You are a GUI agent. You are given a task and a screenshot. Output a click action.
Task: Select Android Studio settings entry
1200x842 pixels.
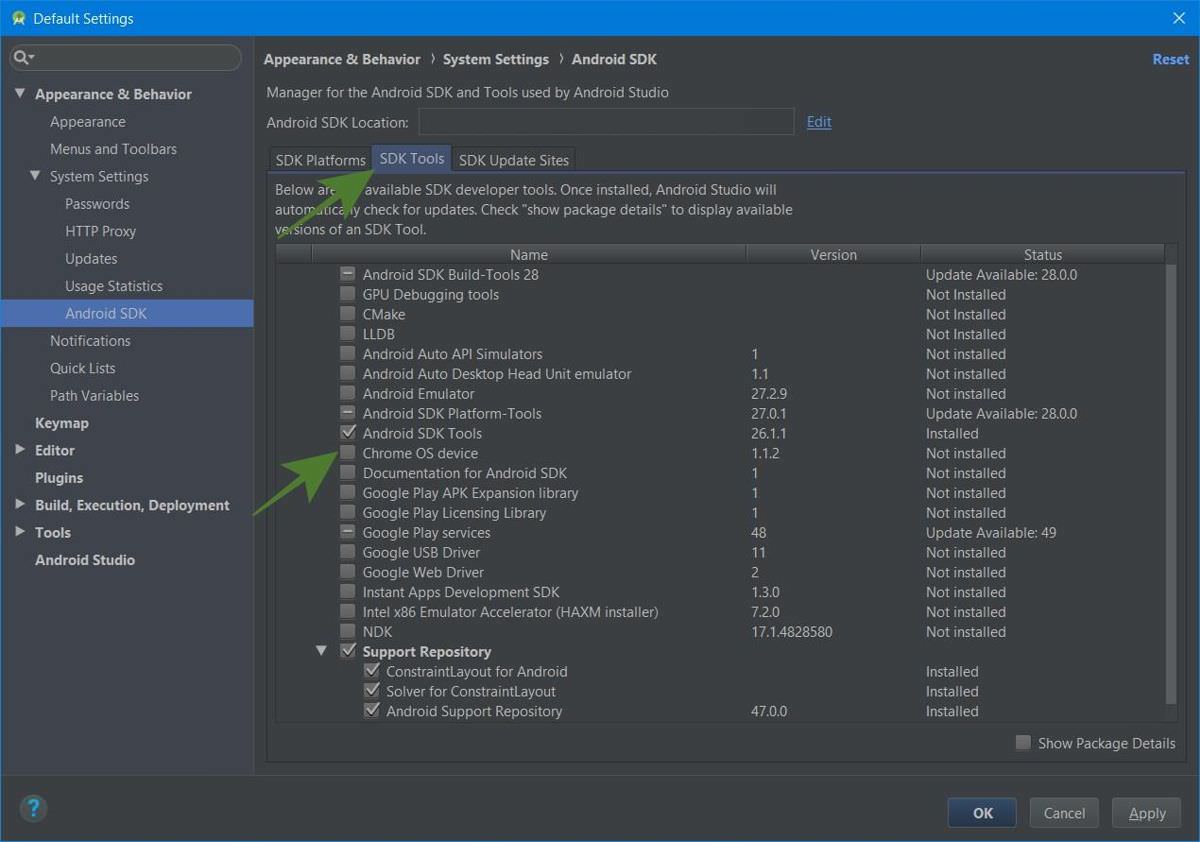pos(85,560)
